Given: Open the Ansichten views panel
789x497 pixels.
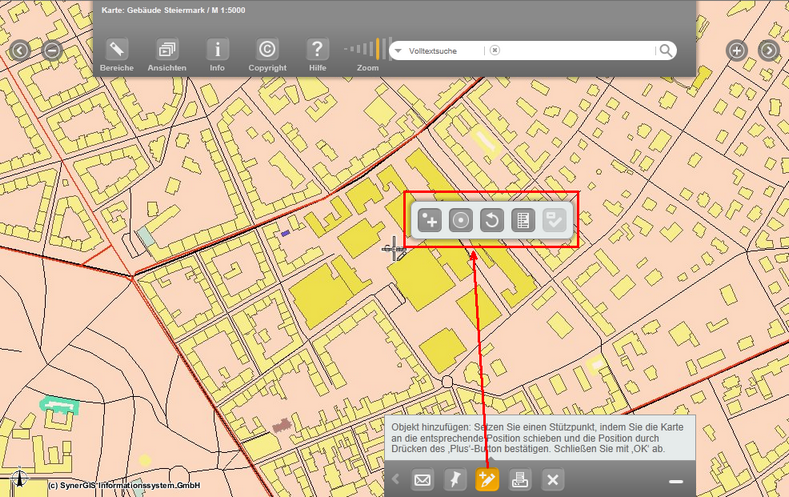Looking at the screenshot, I should [x=166, y=50].
